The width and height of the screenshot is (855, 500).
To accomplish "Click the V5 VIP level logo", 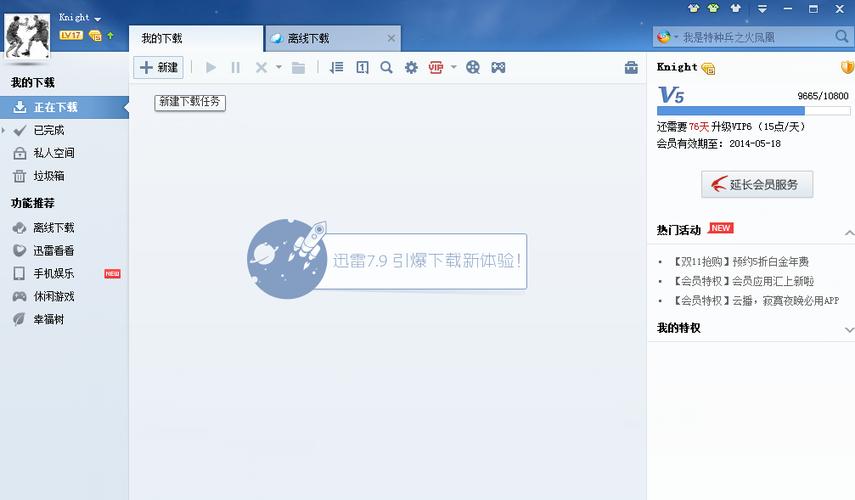I will (x=671, y=95).
